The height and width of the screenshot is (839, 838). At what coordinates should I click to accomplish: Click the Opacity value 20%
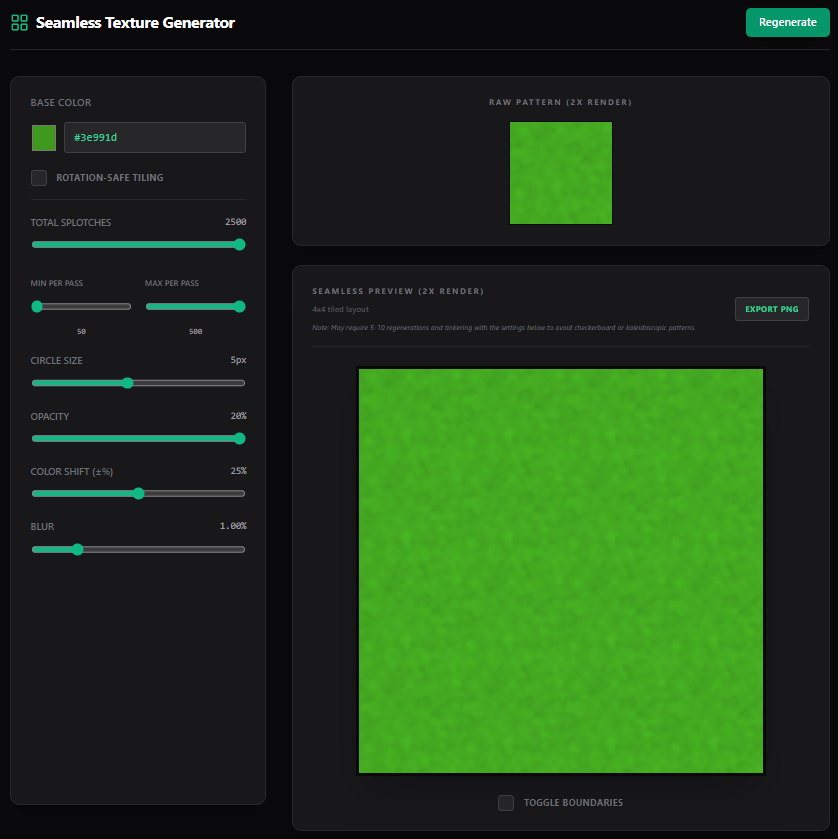239,416
